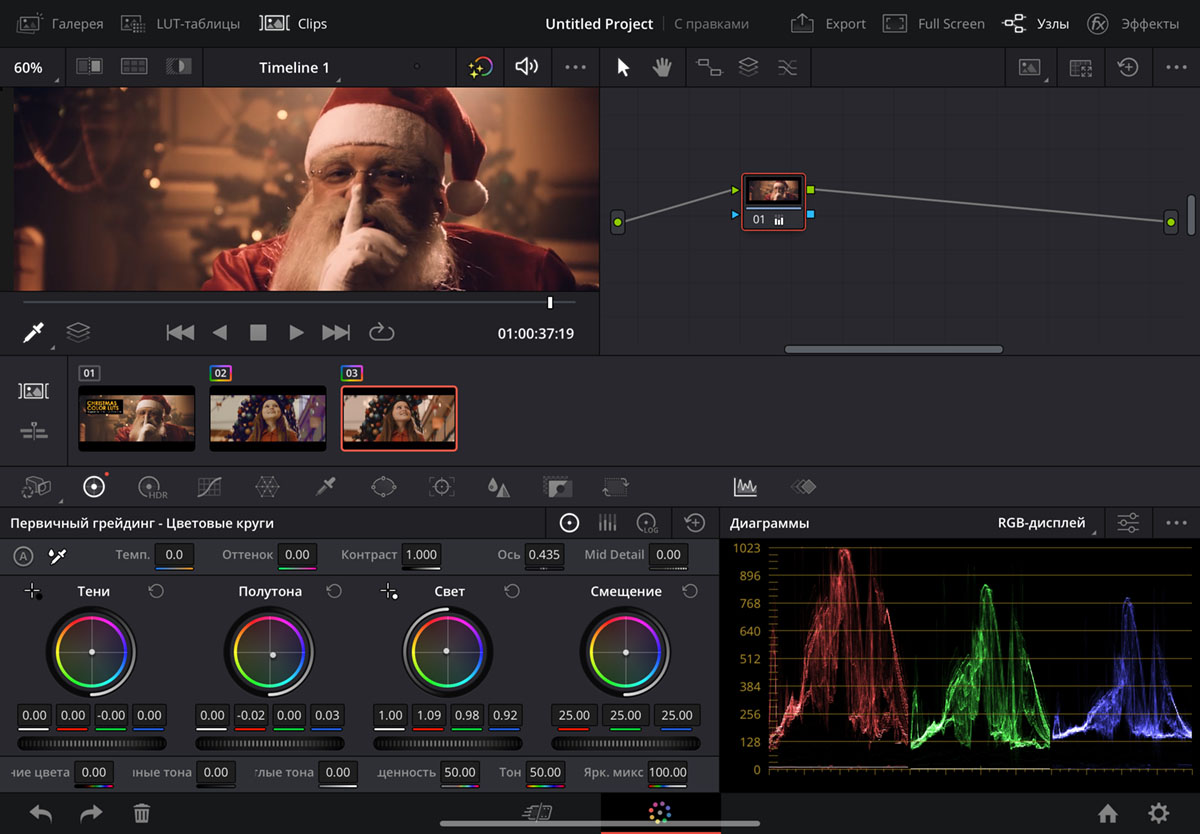Open the Галерея tab

point(62,23)
